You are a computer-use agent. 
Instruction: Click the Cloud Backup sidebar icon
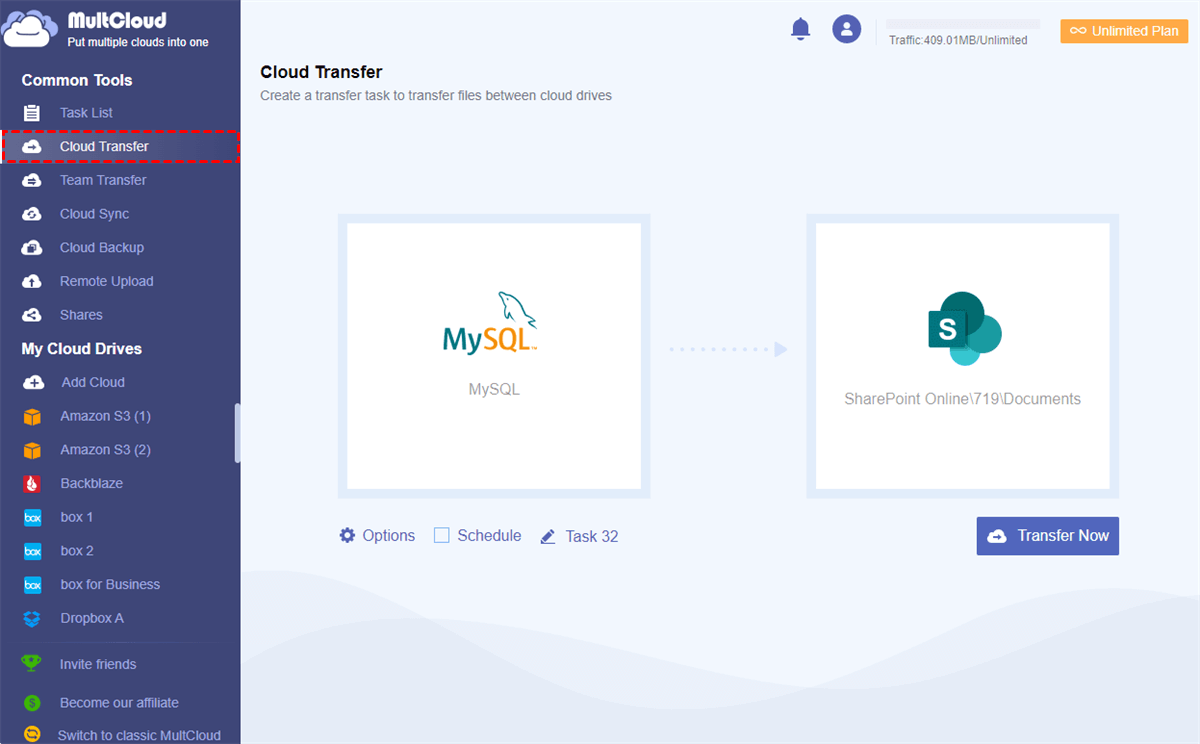point(32,248)
